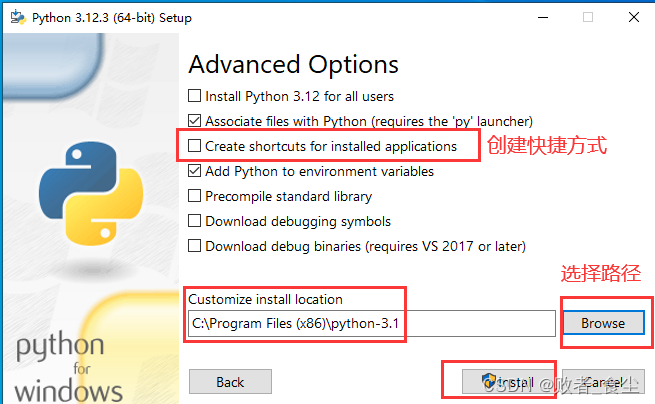Enable Precompile standard library option

point(194,196)
